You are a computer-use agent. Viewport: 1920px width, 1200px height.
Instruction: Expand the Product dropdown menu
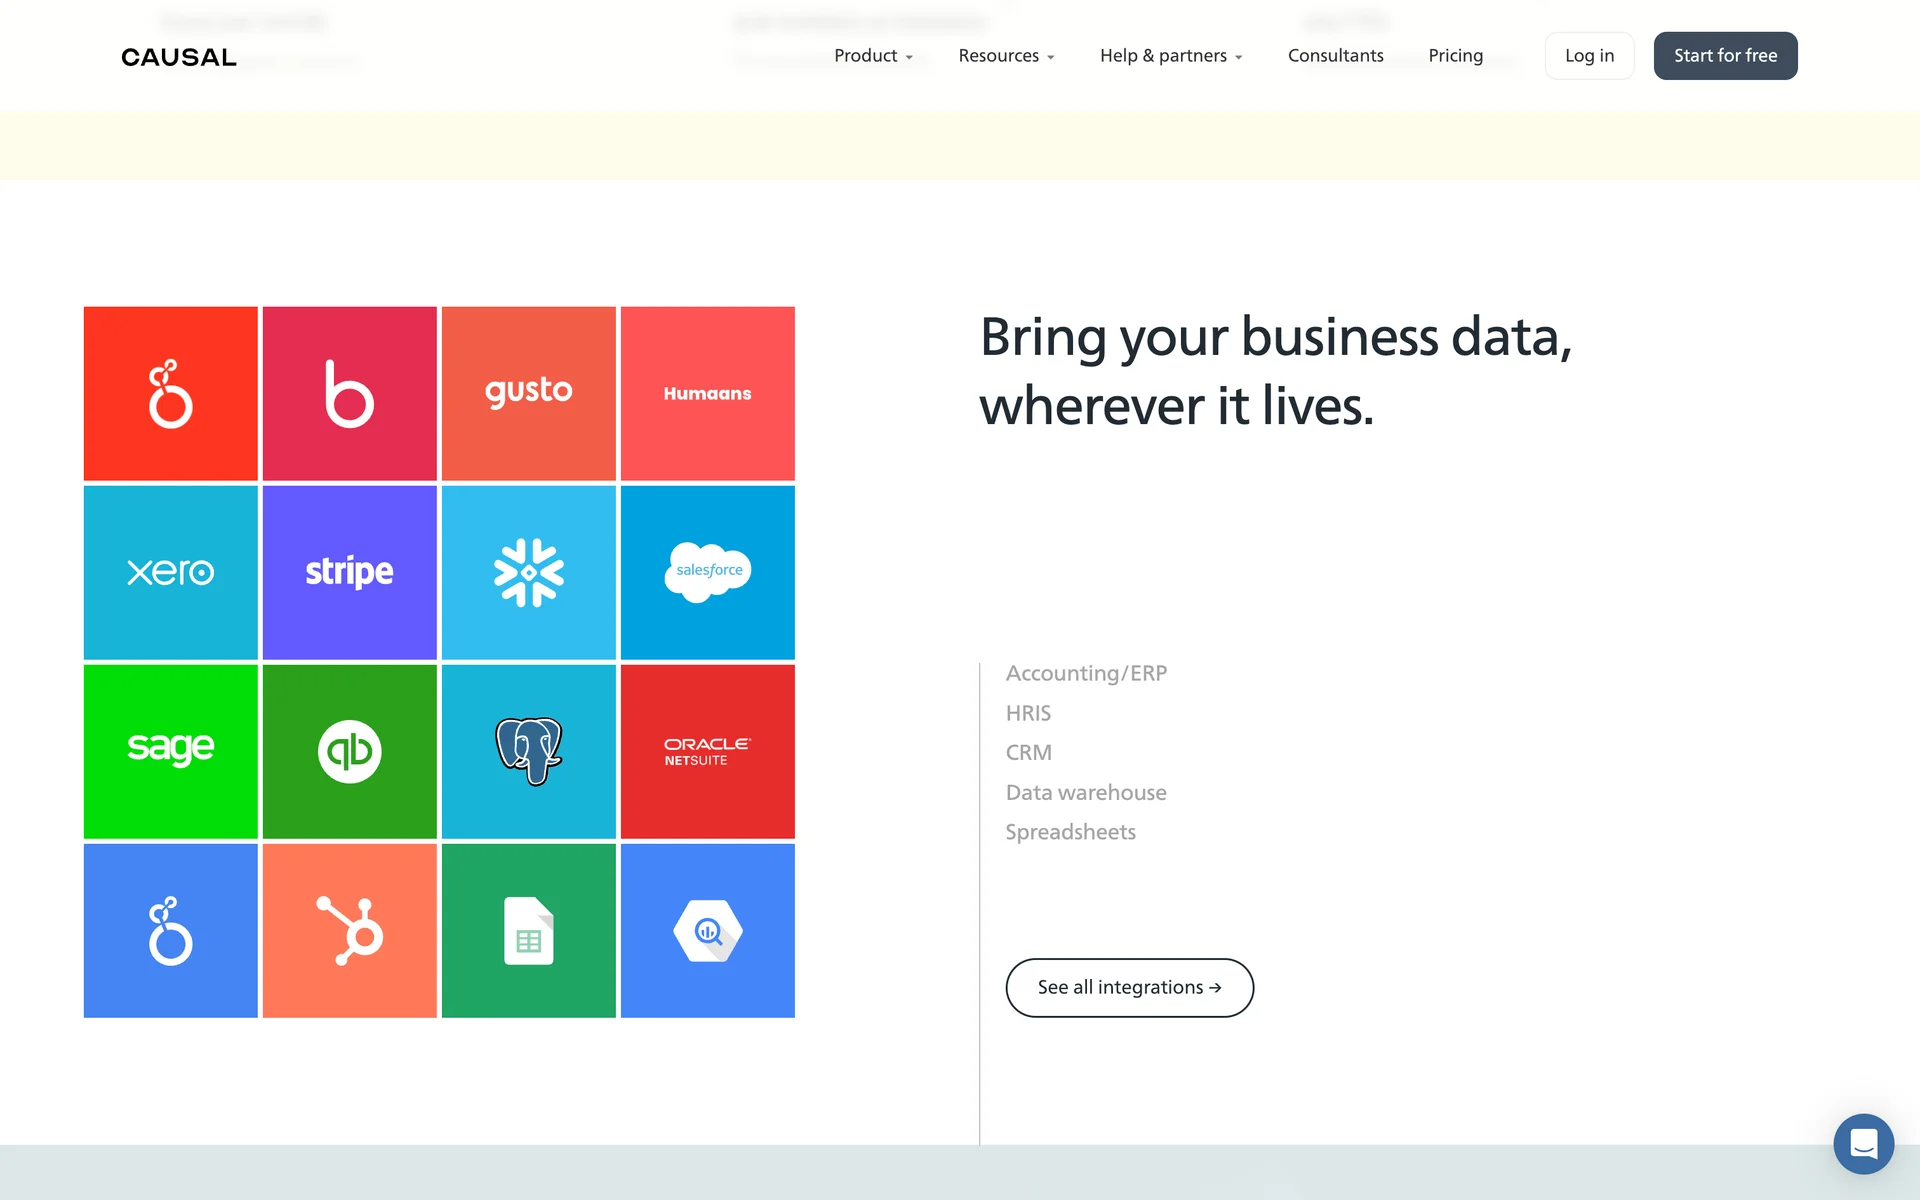tap(873, 56)
